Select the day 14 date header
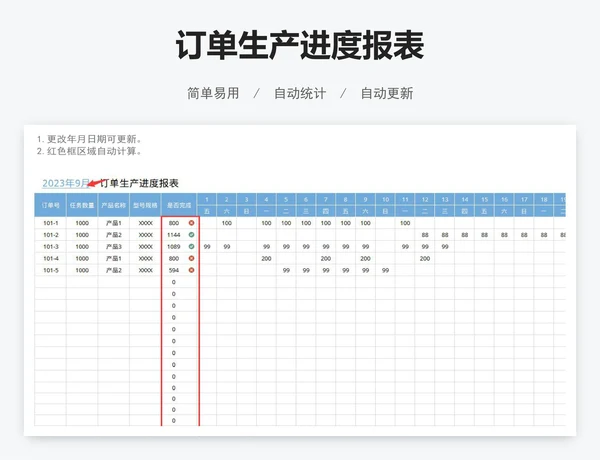This screenshot has width=600, height=460. [x=465, y=199]
